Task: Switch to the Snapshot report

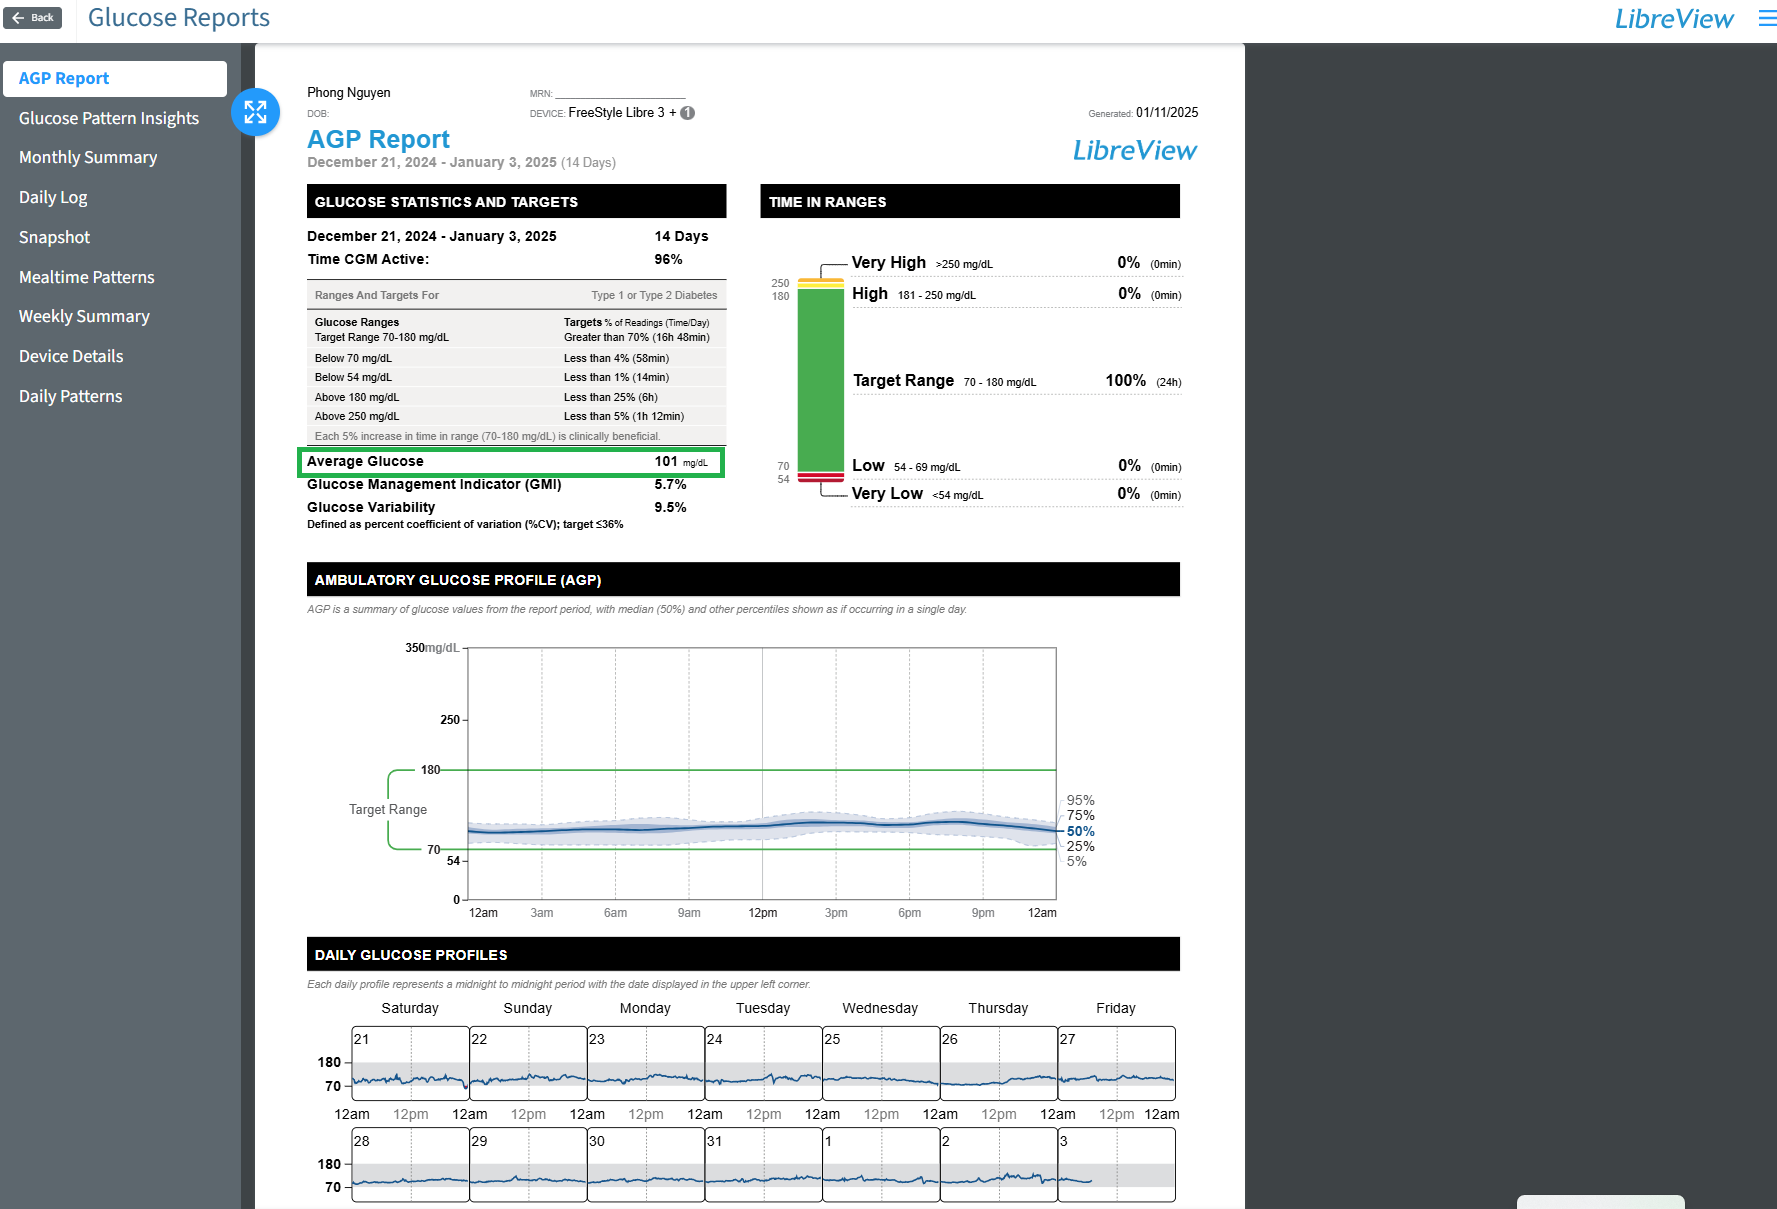Action: pos(54,237)
